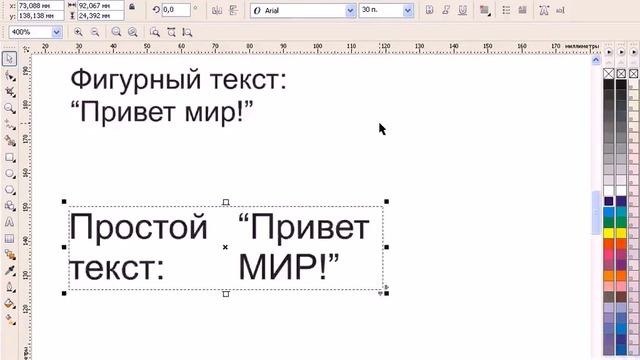Mirror selection vertically
The height and width of the screenshot is (360, 640).
[233, 10]
